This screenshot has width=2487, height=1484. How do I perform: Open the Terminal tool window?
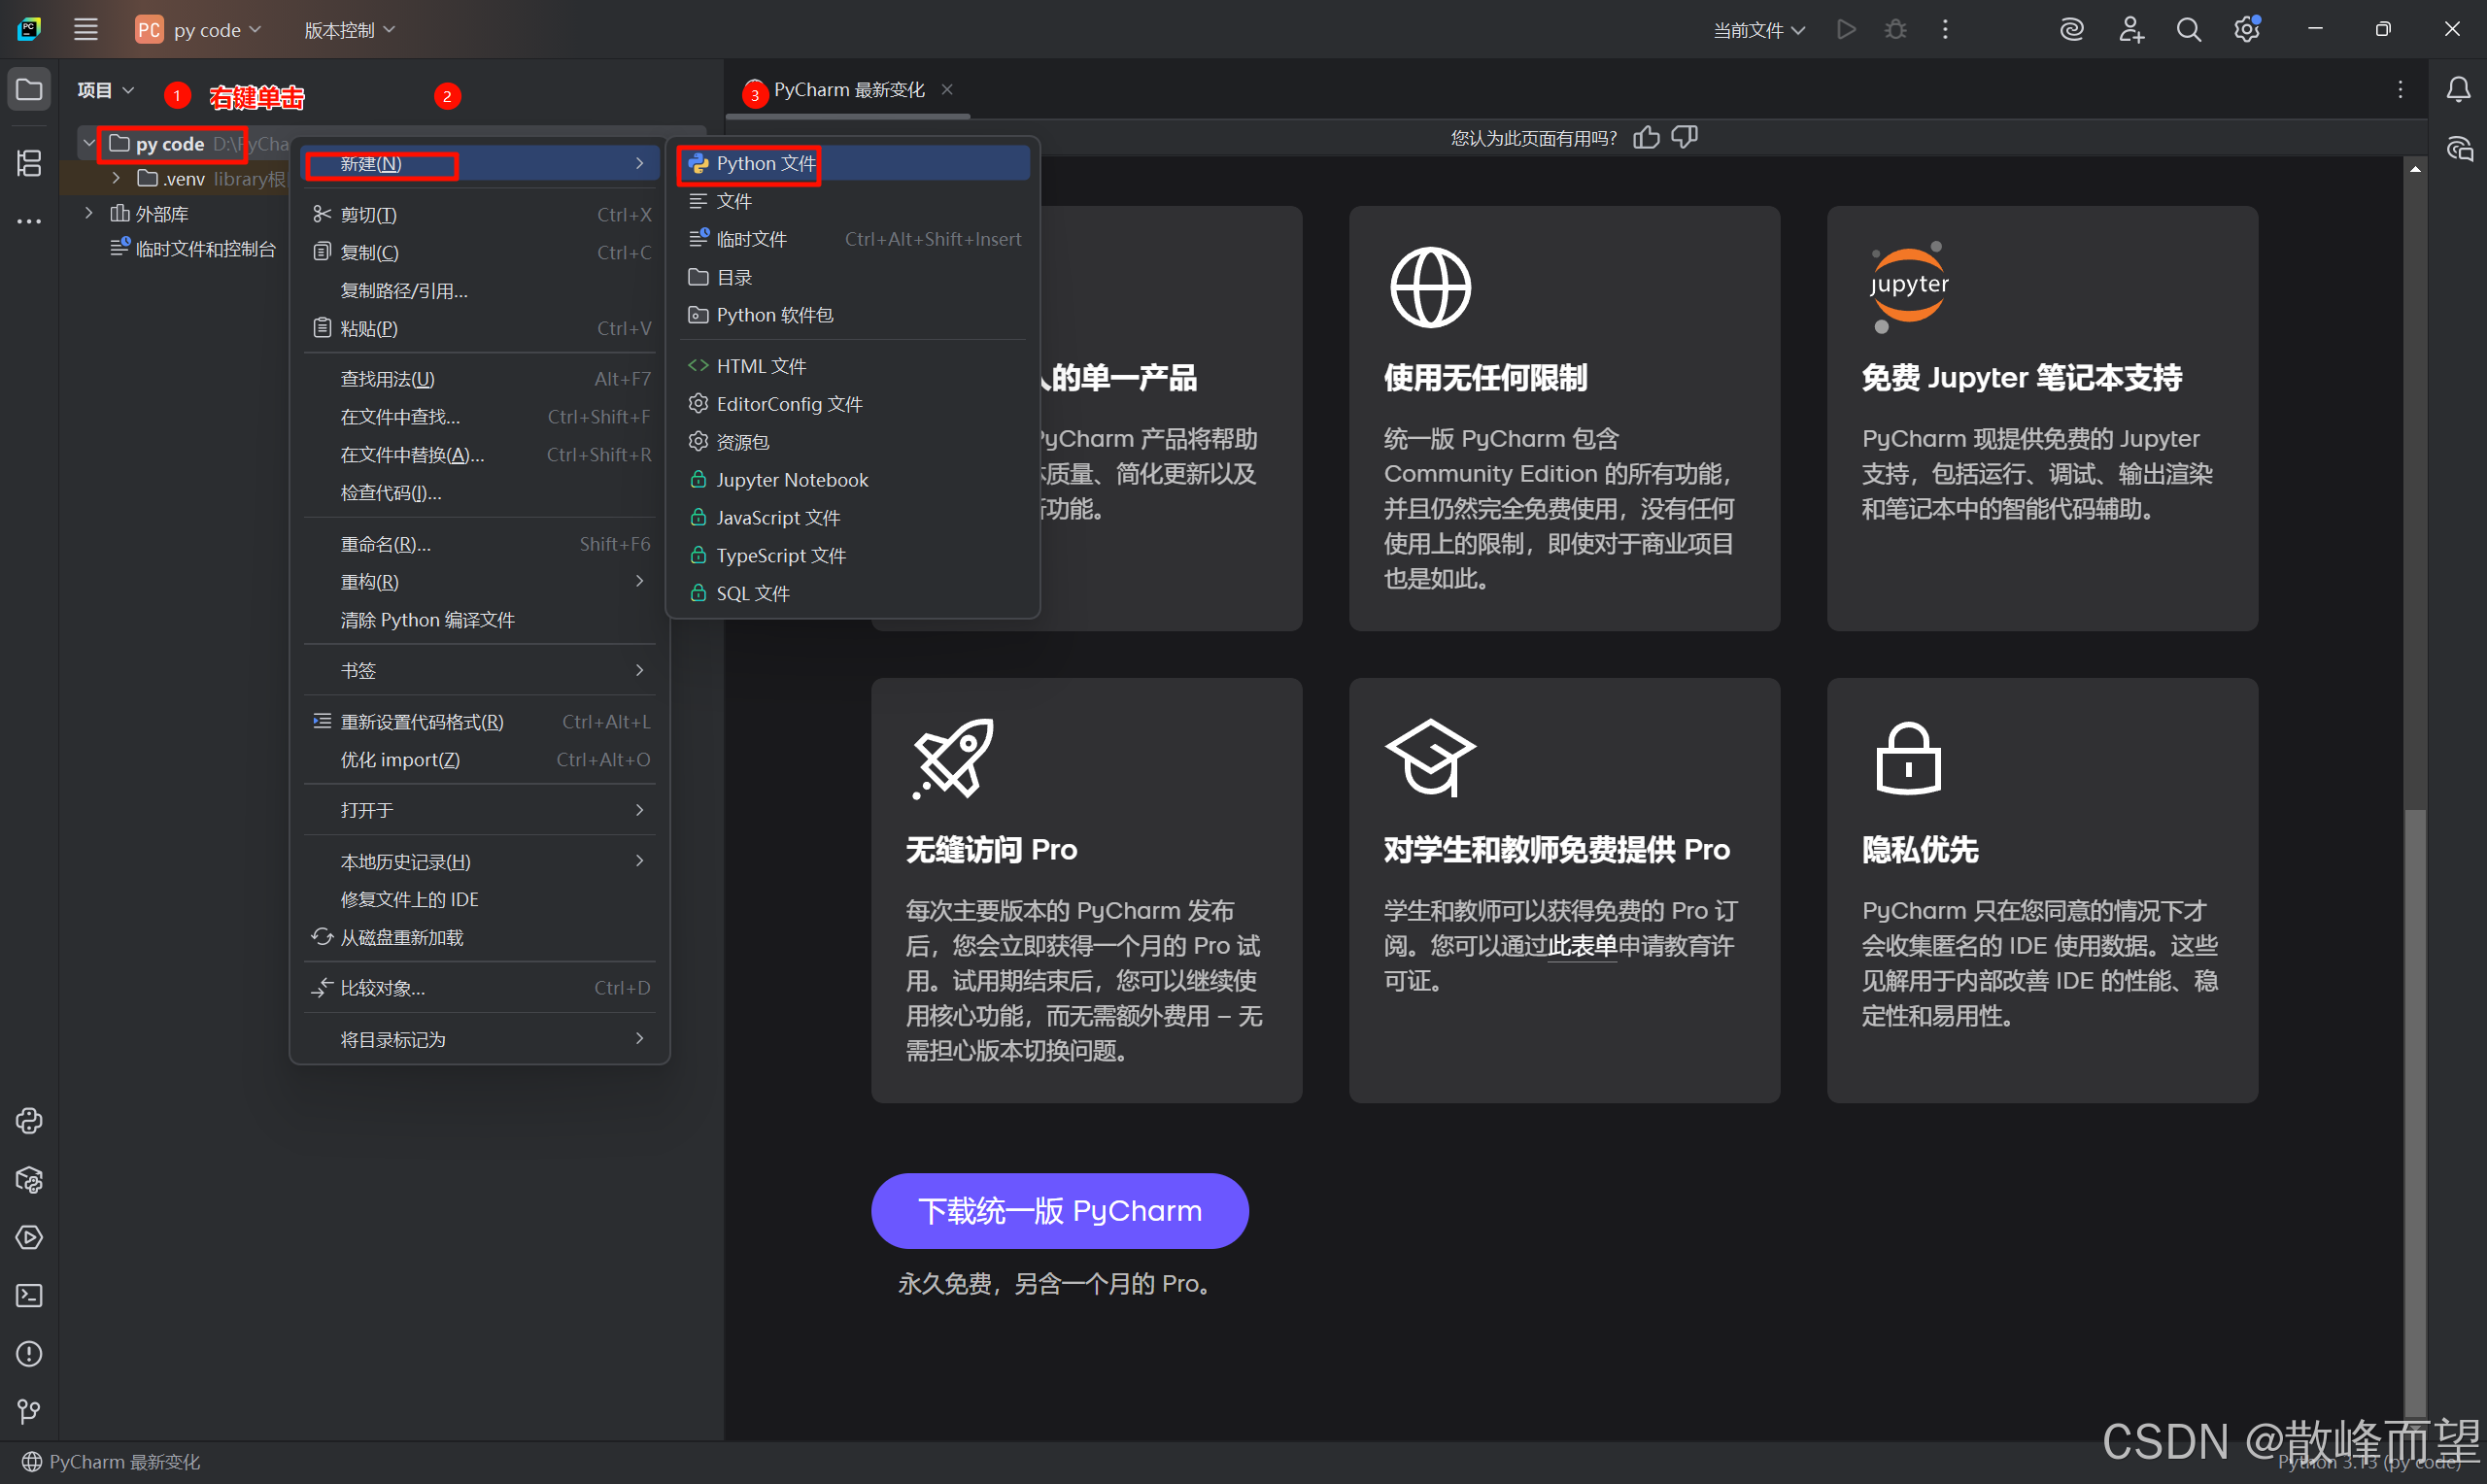[28, 1295]
